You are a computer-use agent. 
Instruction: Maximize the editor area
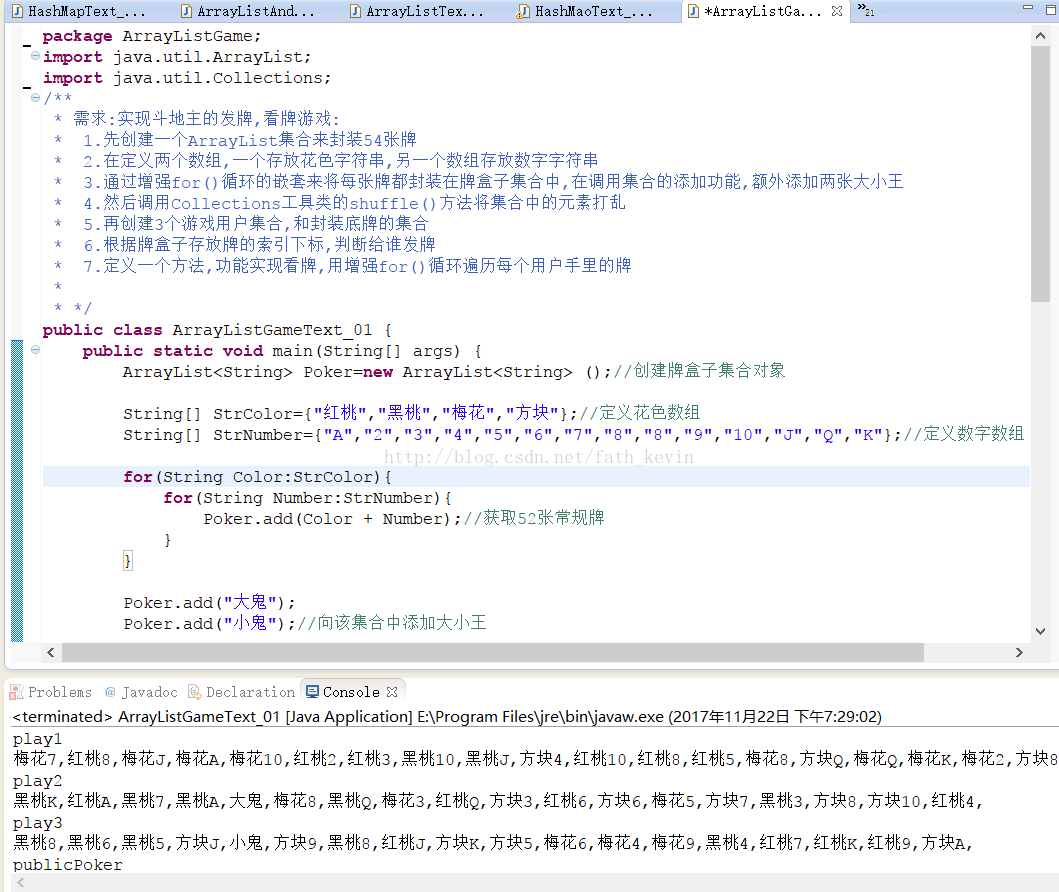(1050, 9)
